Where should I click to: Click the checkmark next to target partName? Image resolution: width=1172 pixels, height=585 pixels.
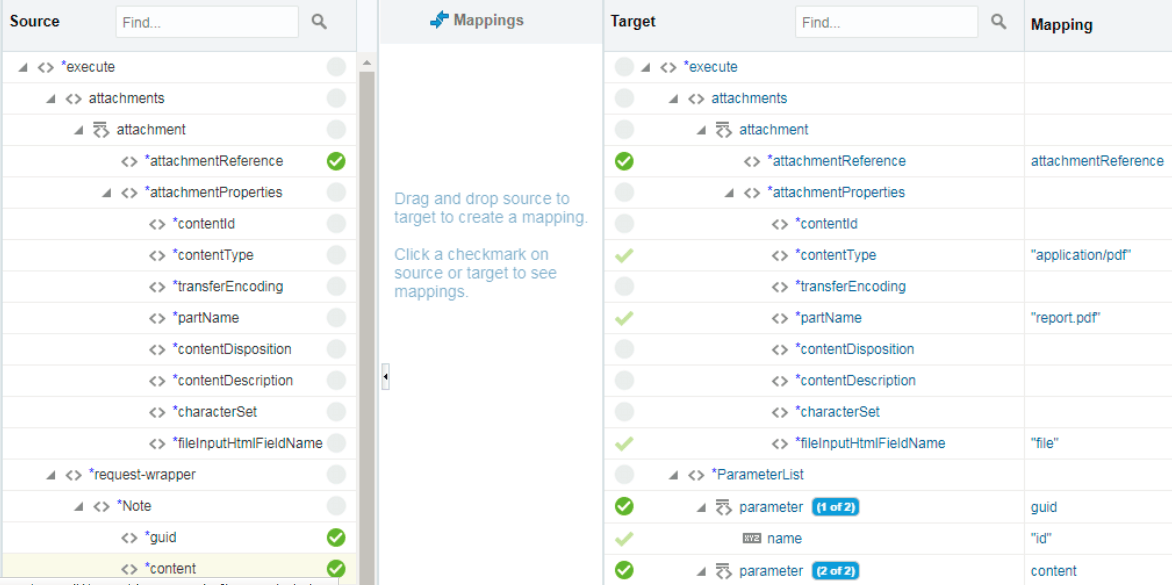(x=624, y=318)
